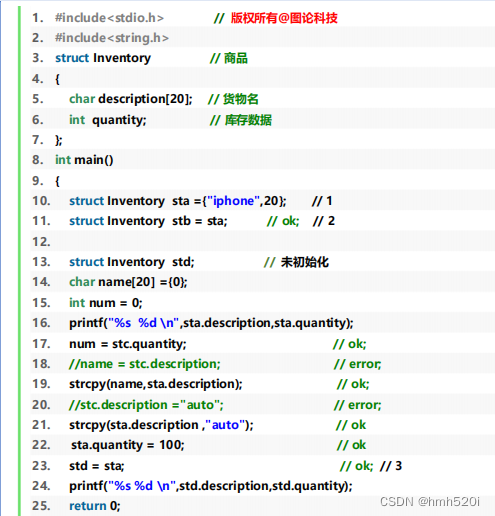Image resolution: width=495 pixels, height=516 pixels.
Task: Click the comment 商品 on line 3
Action: click(229, 58)
